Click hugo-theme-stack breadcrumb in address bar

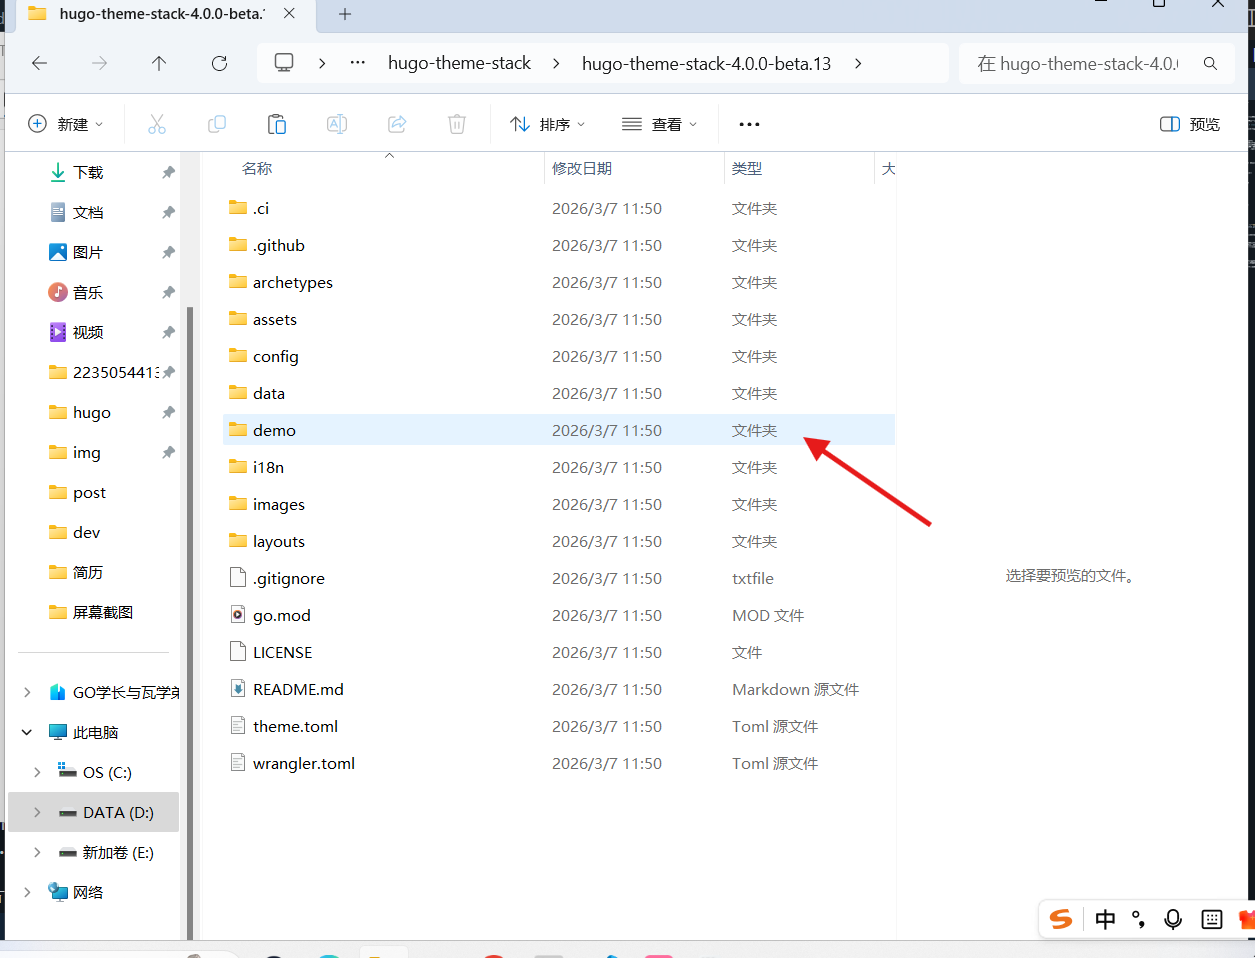[x=459, y=63]
